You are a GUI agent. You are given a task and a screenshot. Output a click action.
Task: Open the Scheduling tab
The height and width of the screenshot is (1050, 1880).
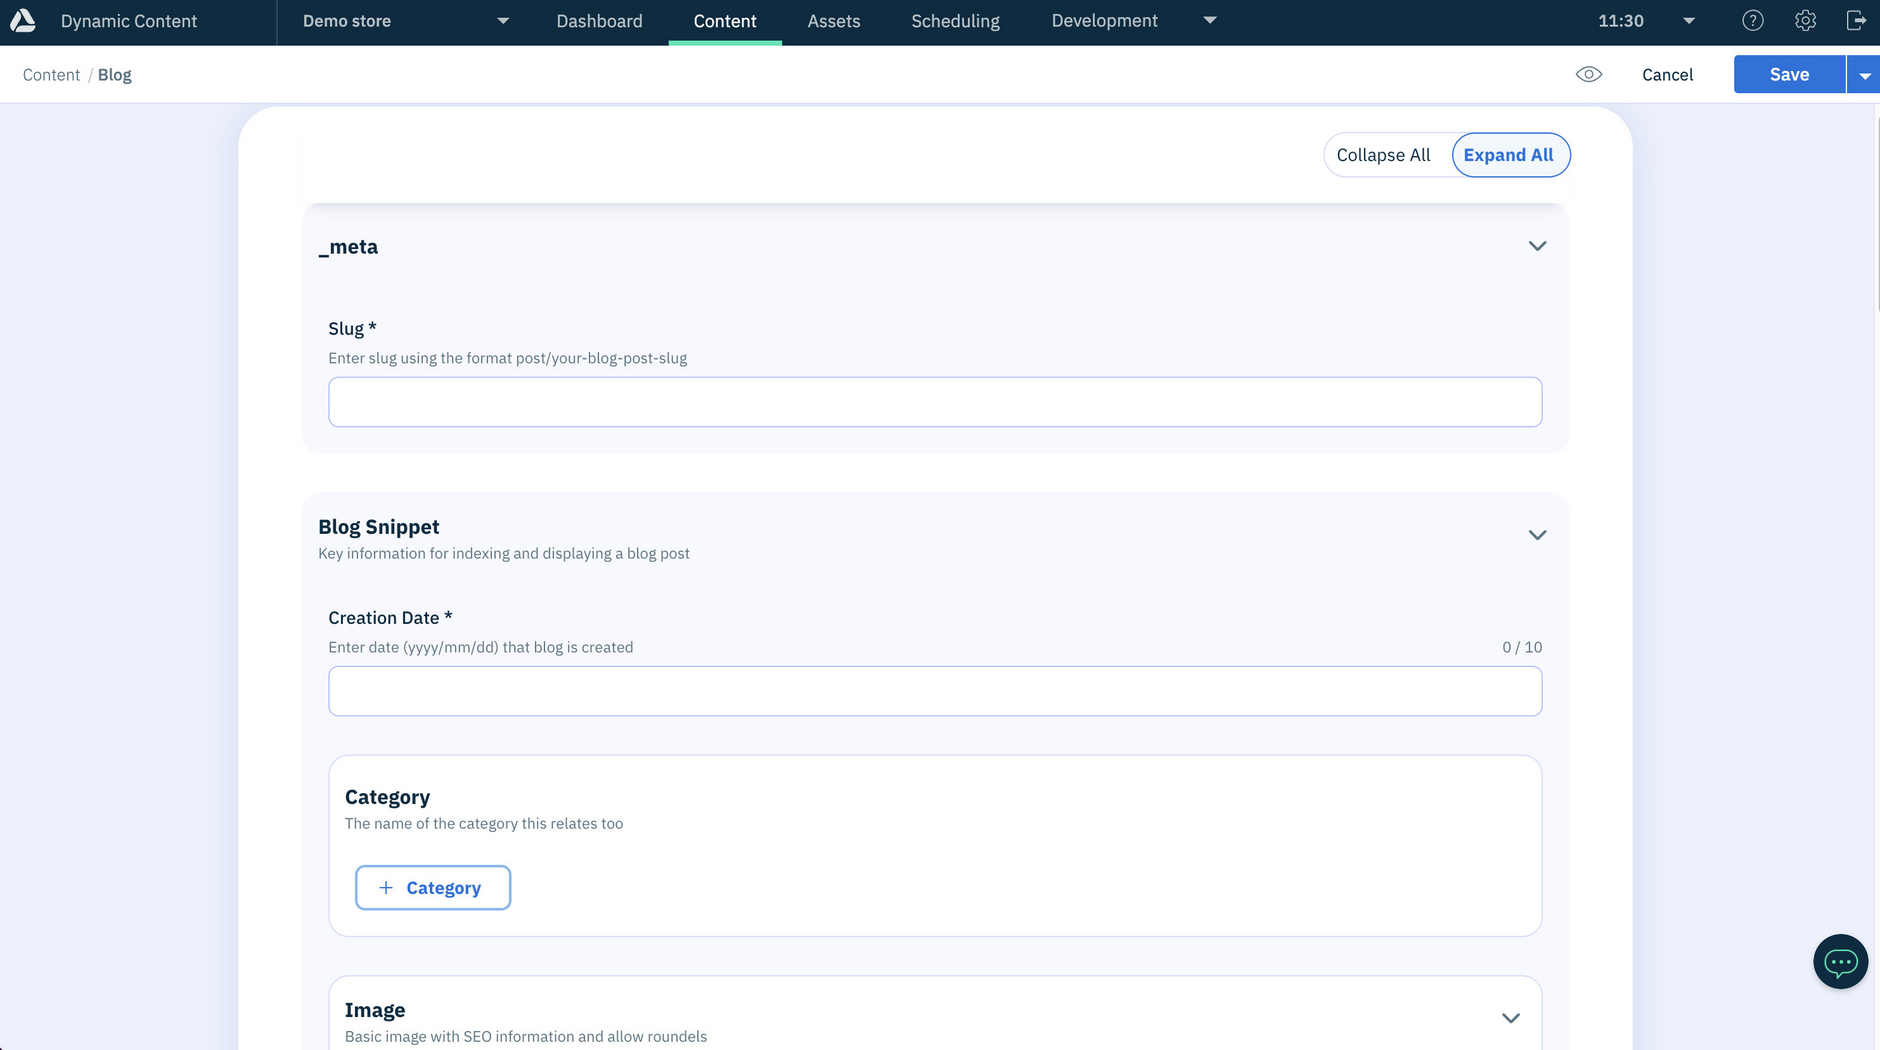[x=955, y=21]
